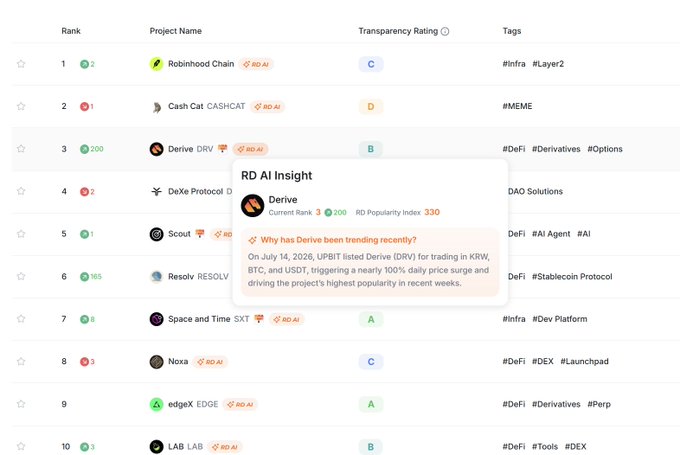The width and height of the screenshot is (680, 455).
Task: Mark Scout as favorite using the star
Action: [21, 234]
